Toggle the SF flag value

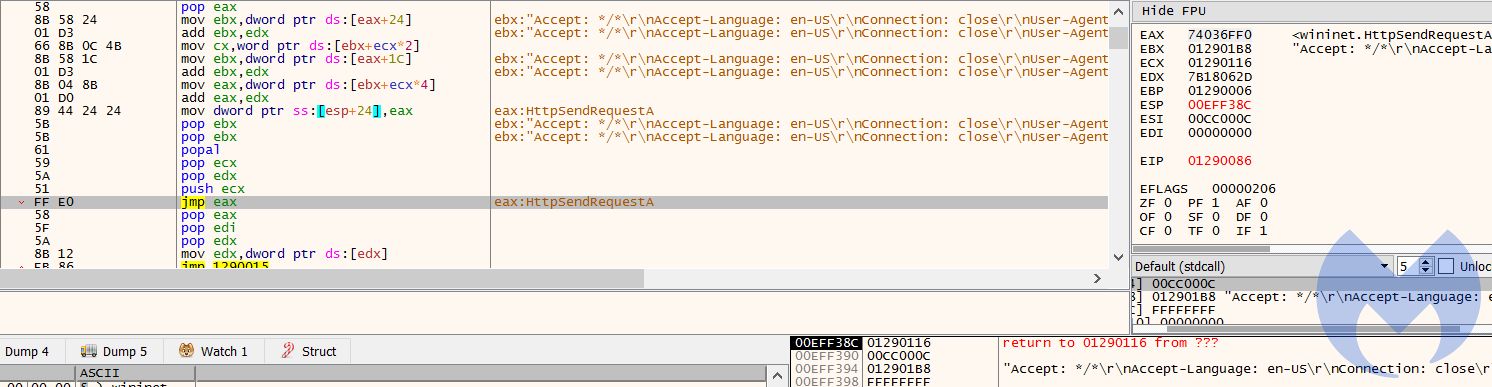click(x=1215, y=217)
